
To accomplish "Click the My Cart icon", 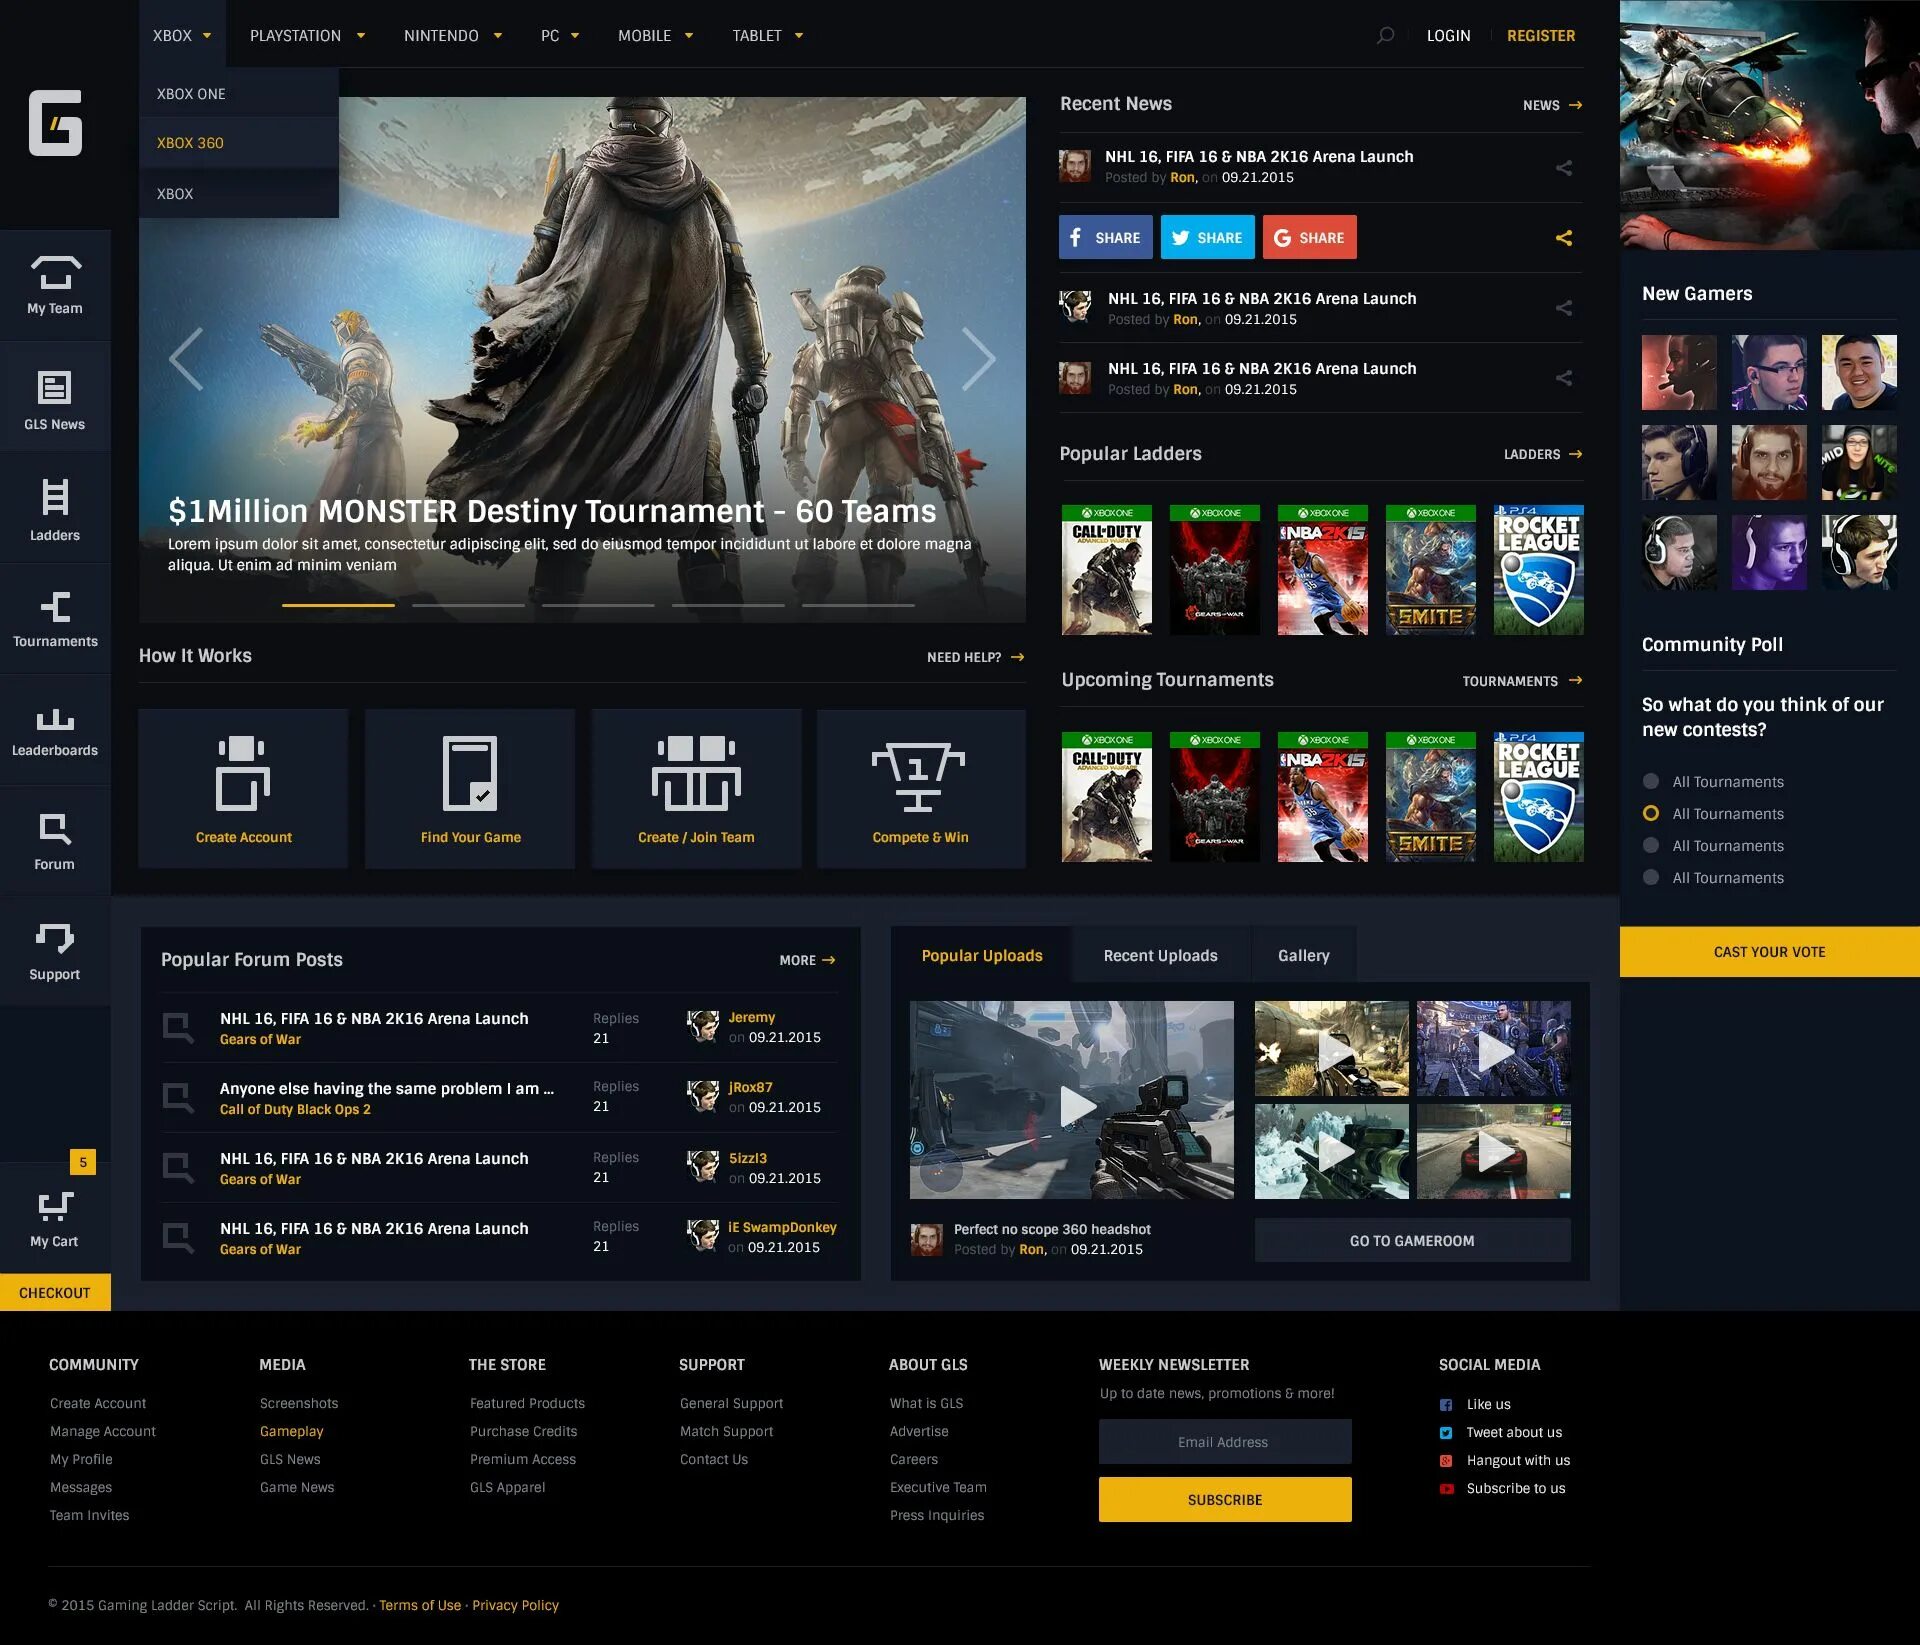I will click(x=55, y=1206).
